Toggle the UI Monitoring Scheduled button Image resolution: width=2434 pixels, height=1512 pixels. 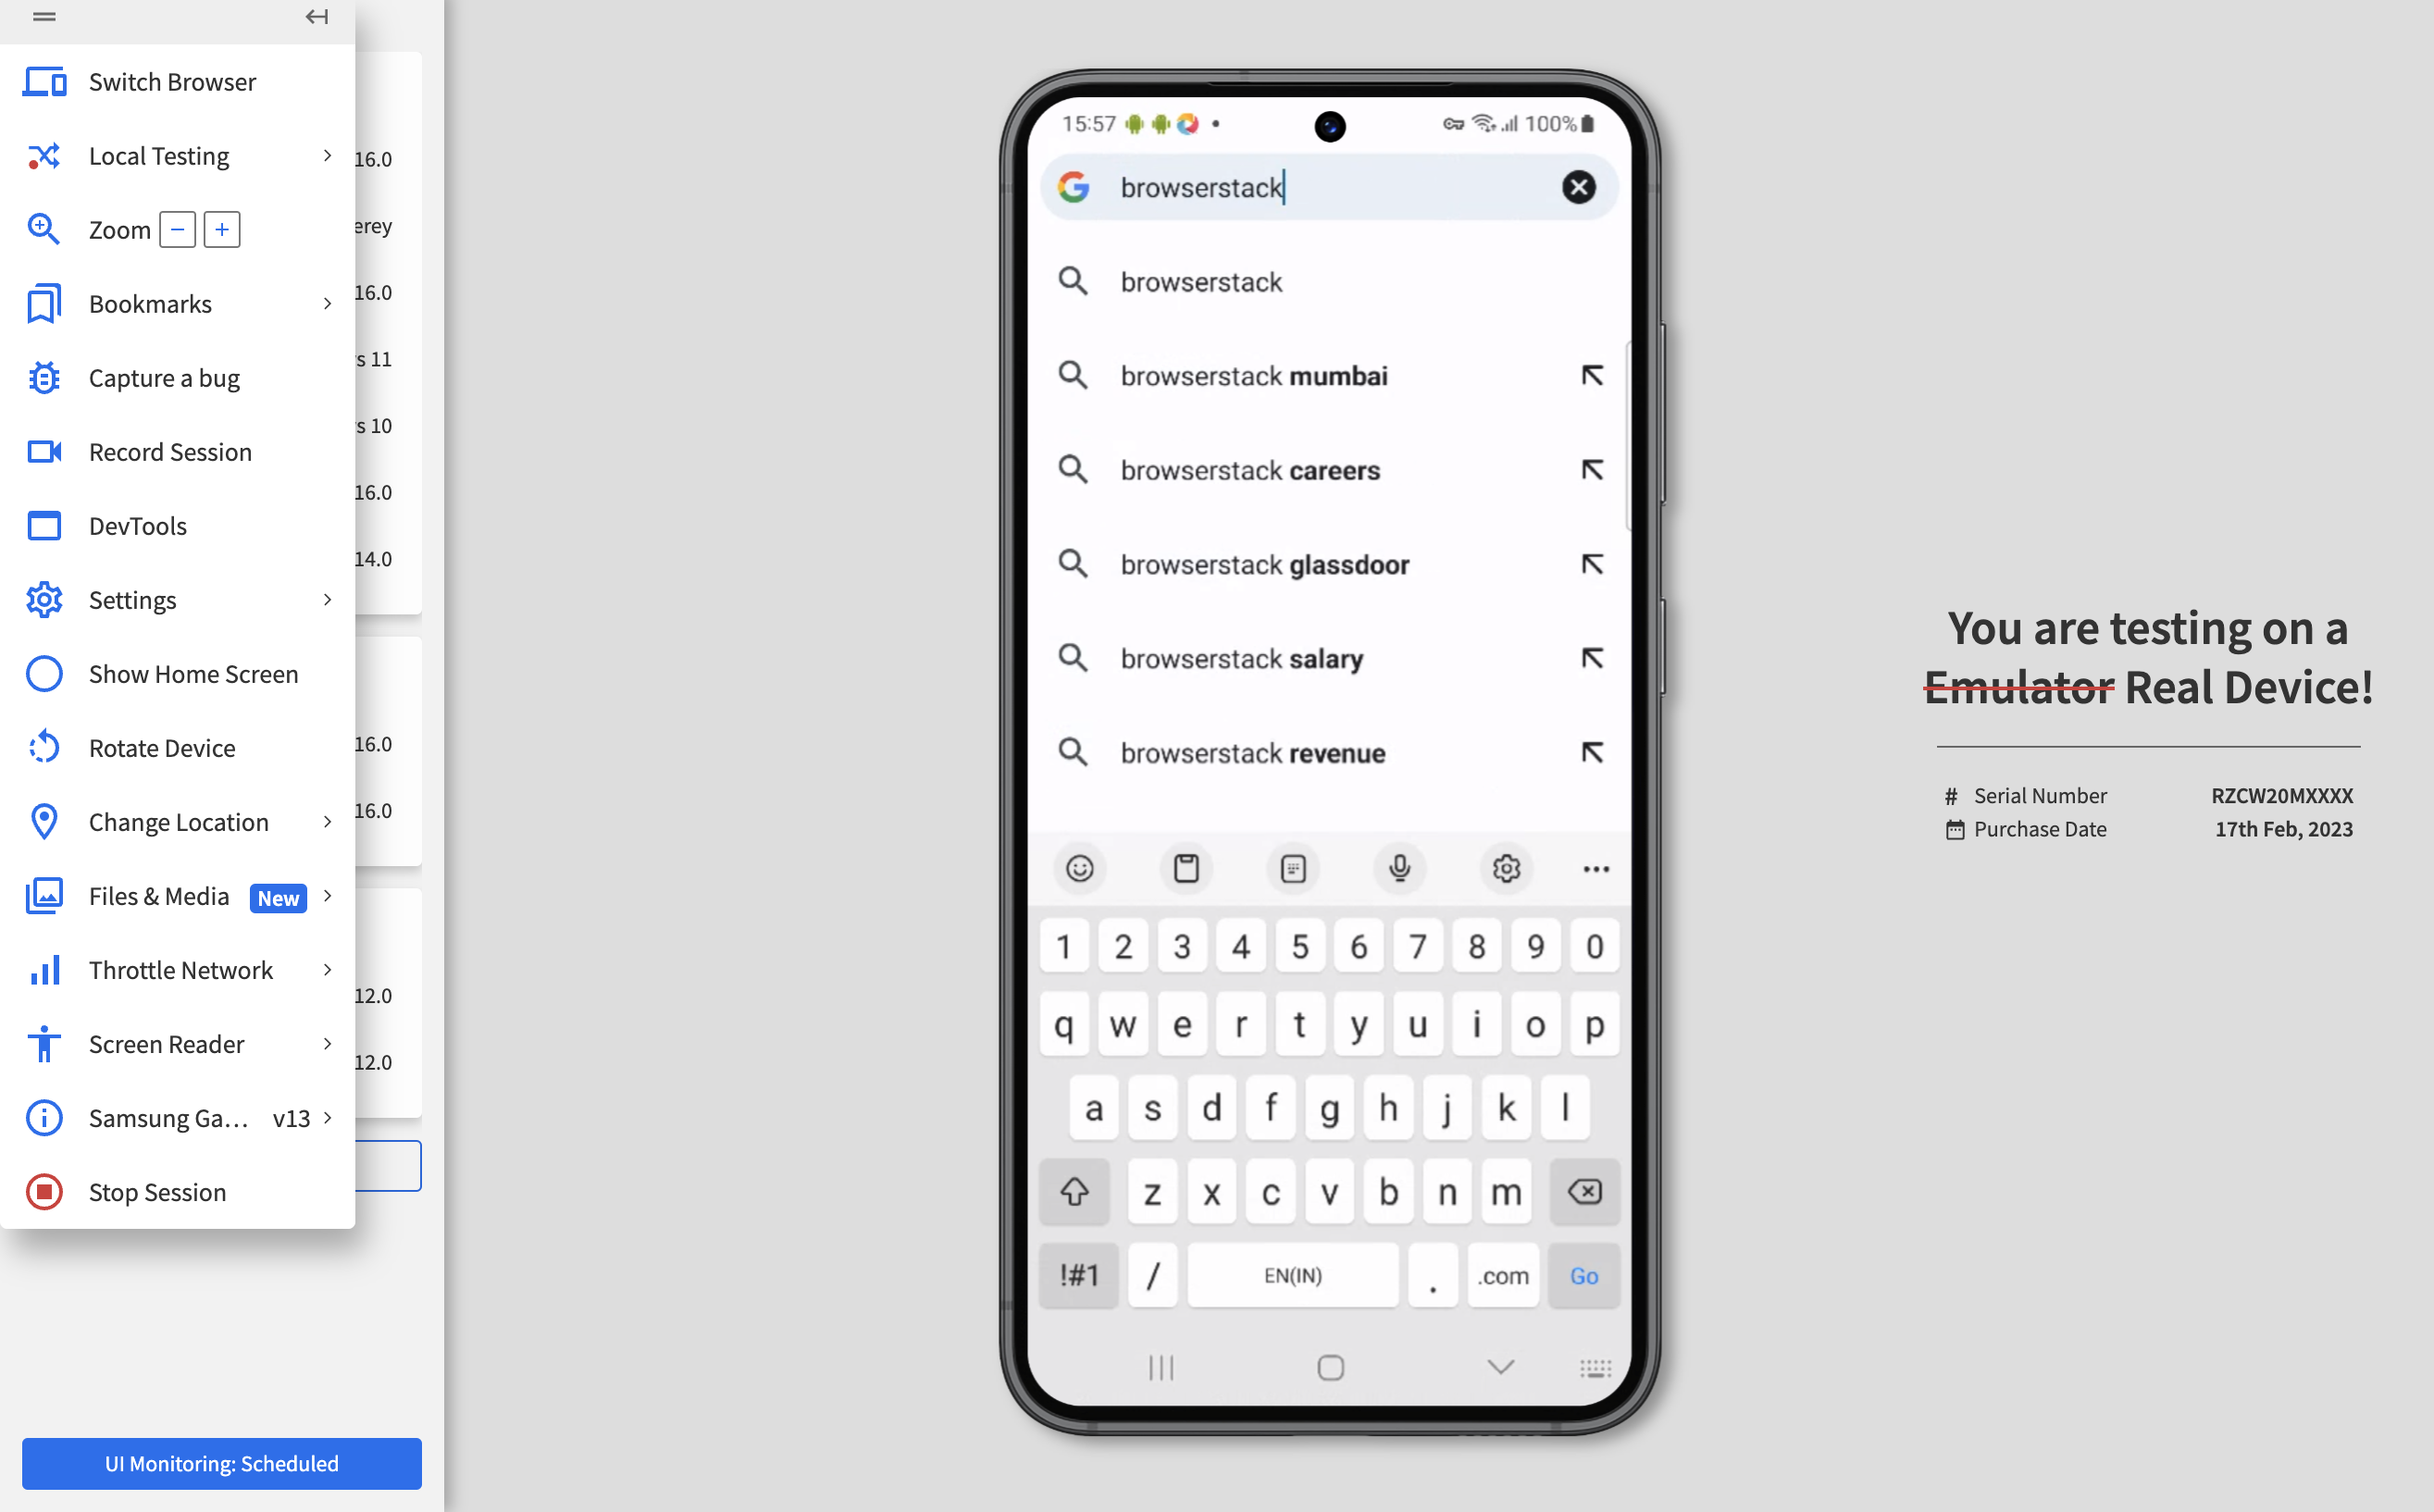click(223, 1463)
